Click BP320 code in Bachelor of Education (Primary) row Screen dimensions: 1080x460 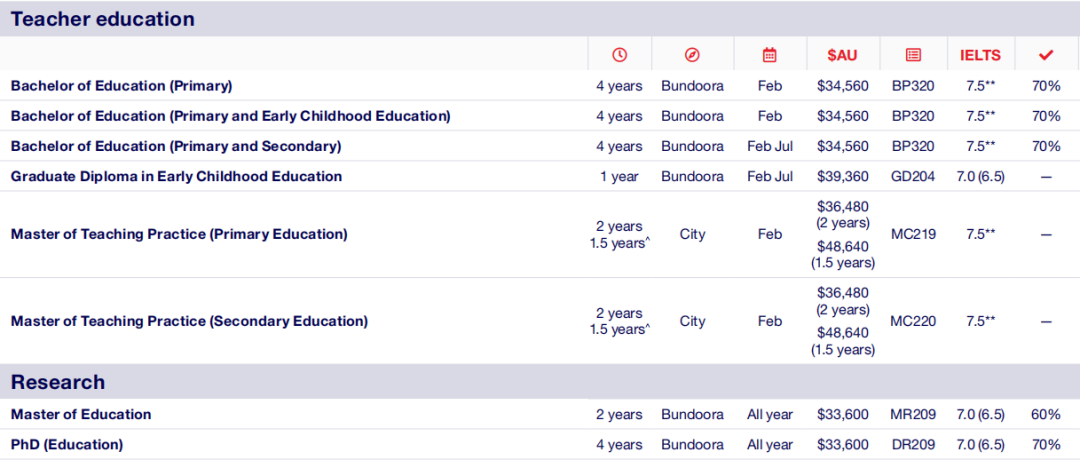pos(913,86)
